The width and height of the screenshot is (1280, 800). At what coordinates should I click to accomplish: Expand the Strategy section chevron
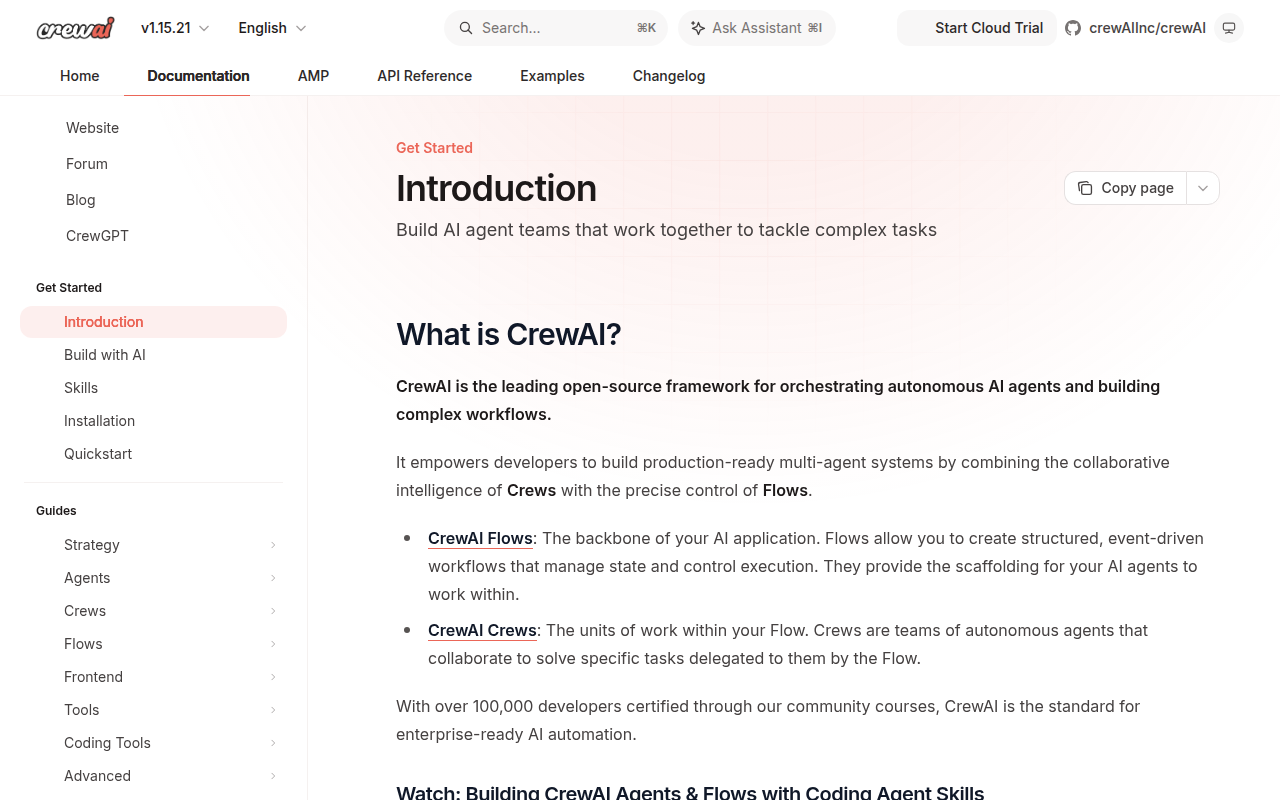pyautogui.click(x=273, y=545)
